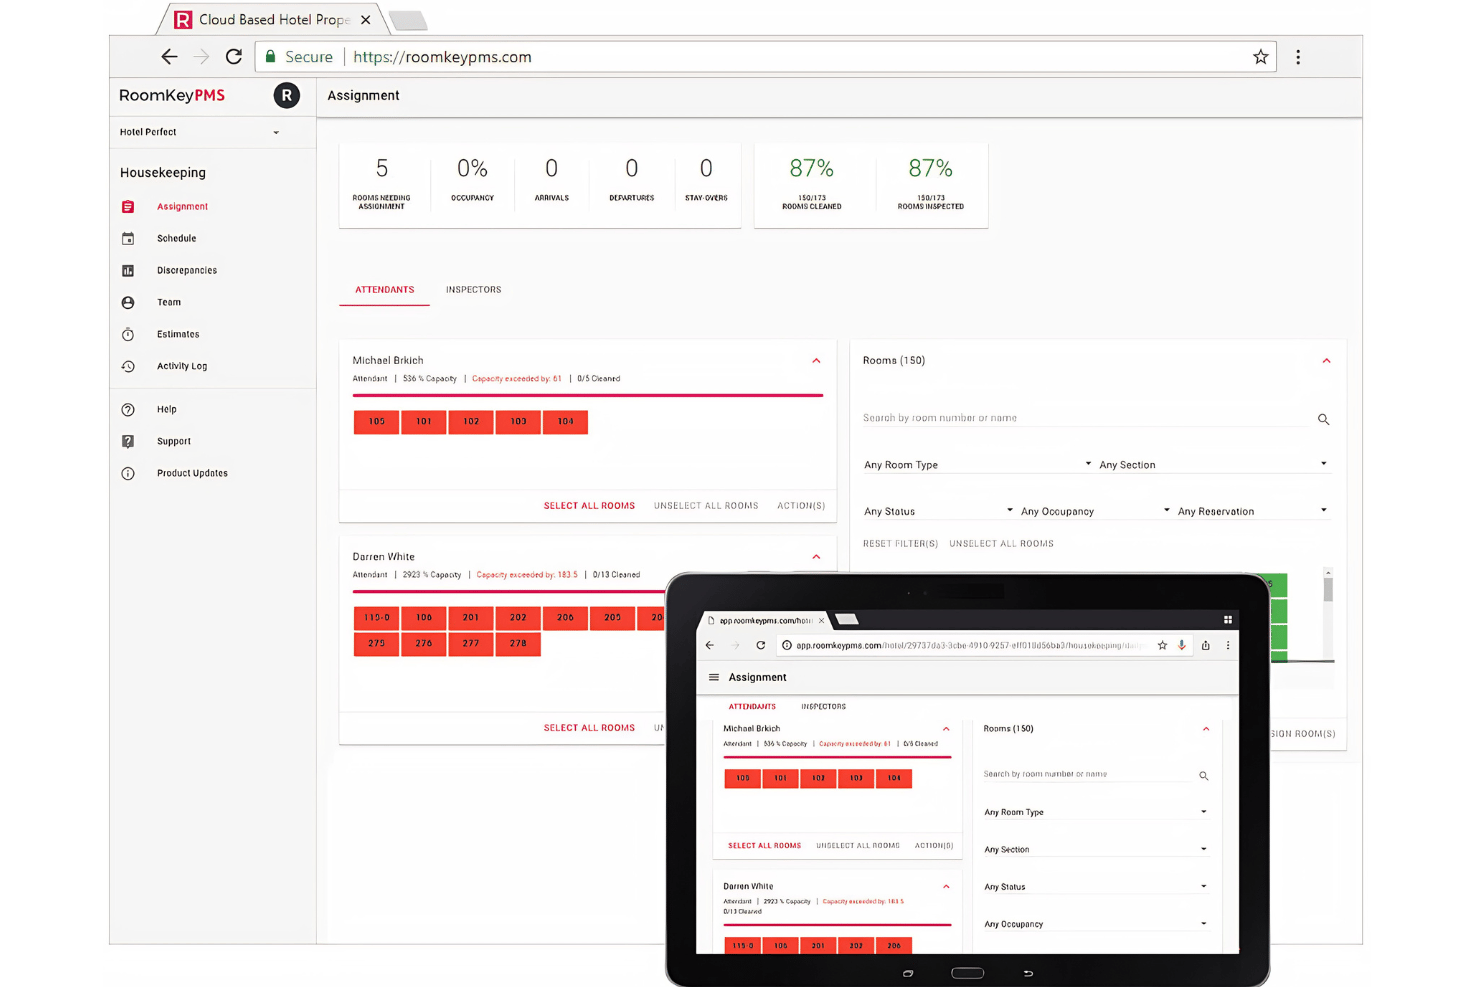Click the browser forward arrow
This screenshot has width=1480, height=987.
pos(201,57)
